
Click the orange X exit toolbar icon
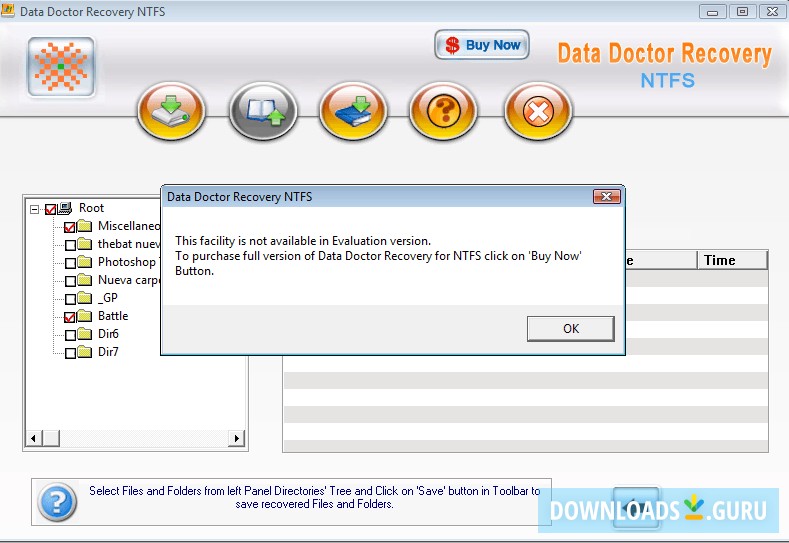(538, 111)
